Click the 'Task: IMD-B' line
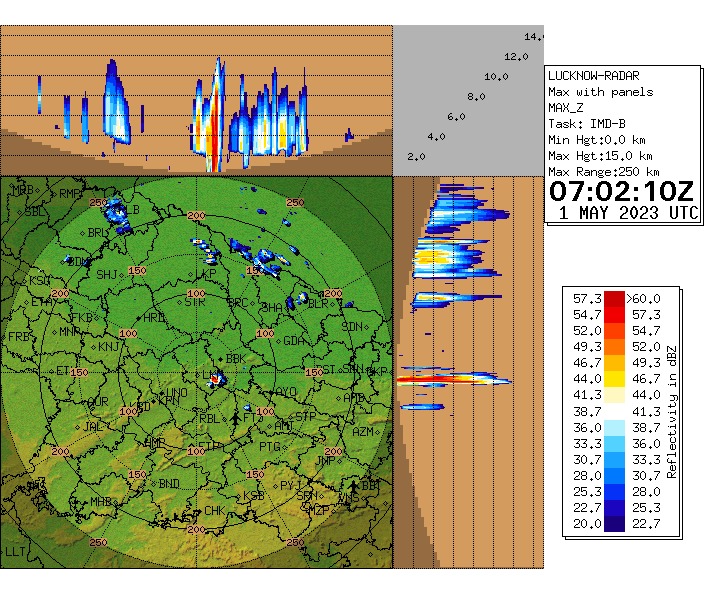The width and height of the screenshot is (704, 594). 587,123
